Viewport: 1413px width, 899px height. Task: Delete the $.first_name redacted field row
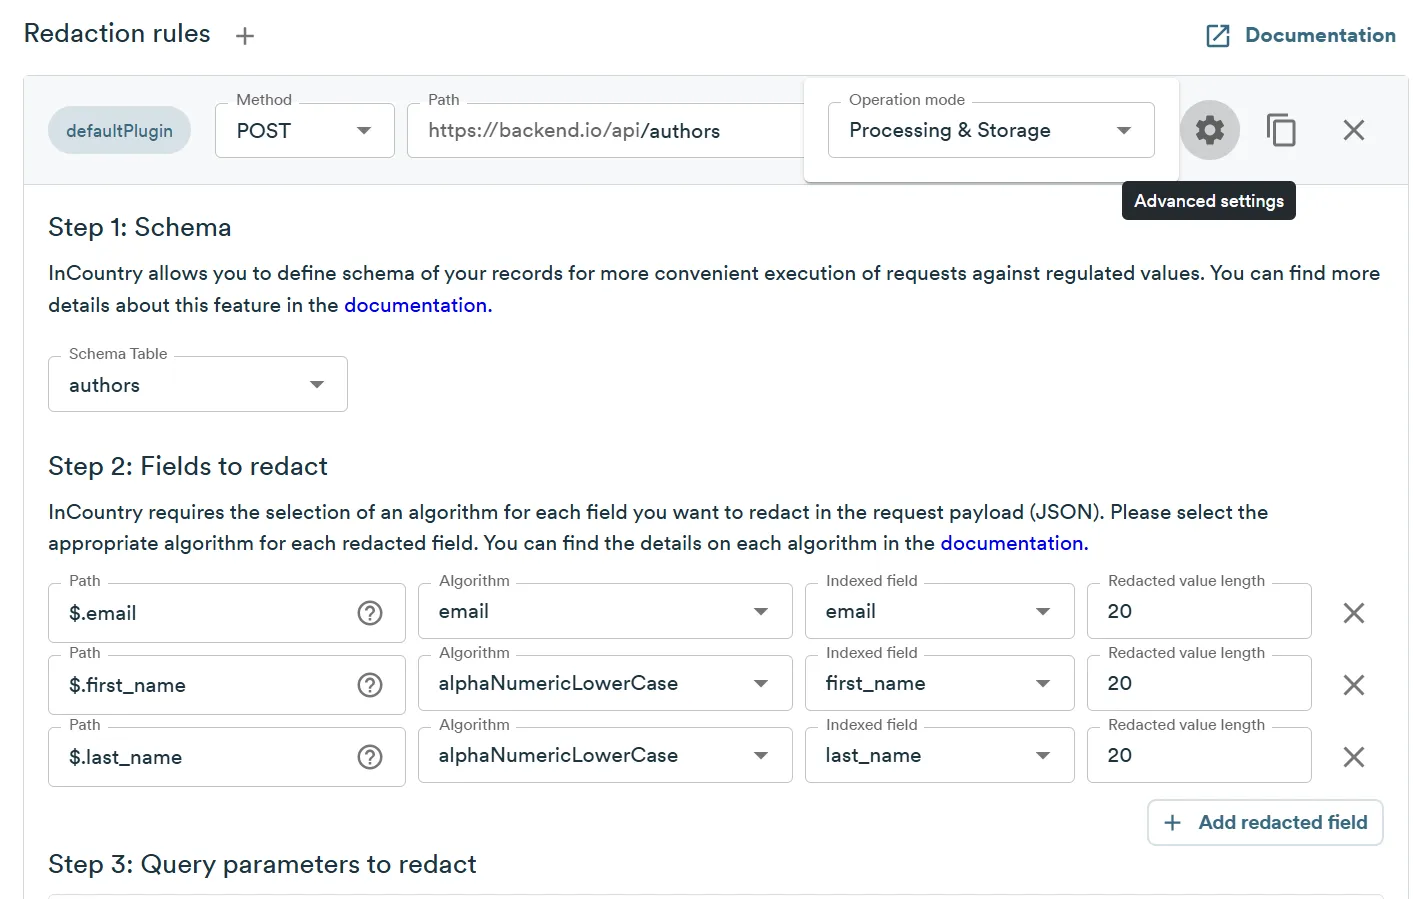click(x=1354, y=685)
